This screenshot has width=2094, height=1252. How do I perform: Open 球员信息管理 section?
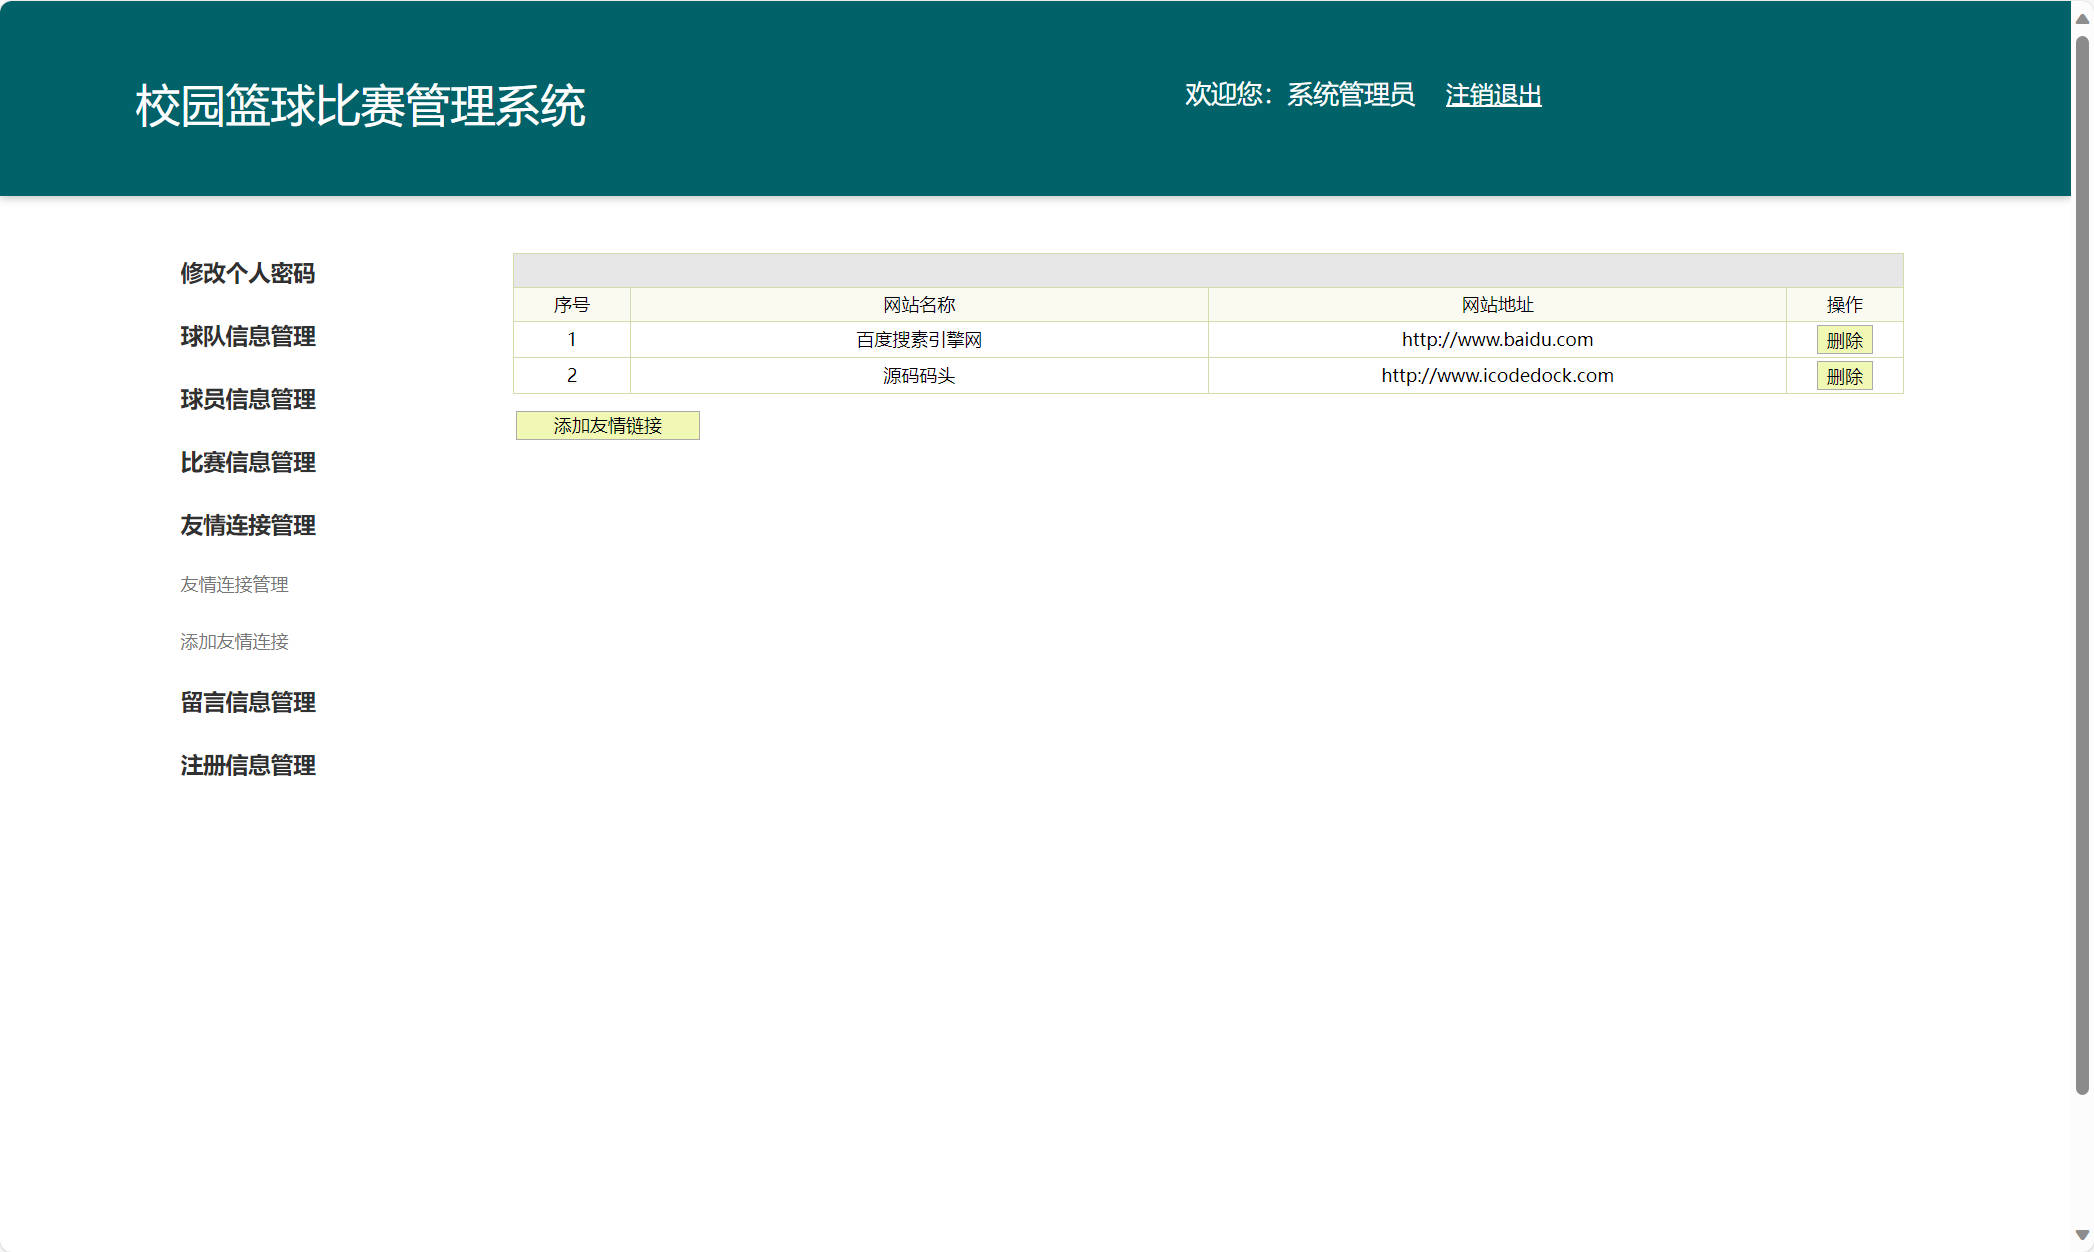click(247, 400)
